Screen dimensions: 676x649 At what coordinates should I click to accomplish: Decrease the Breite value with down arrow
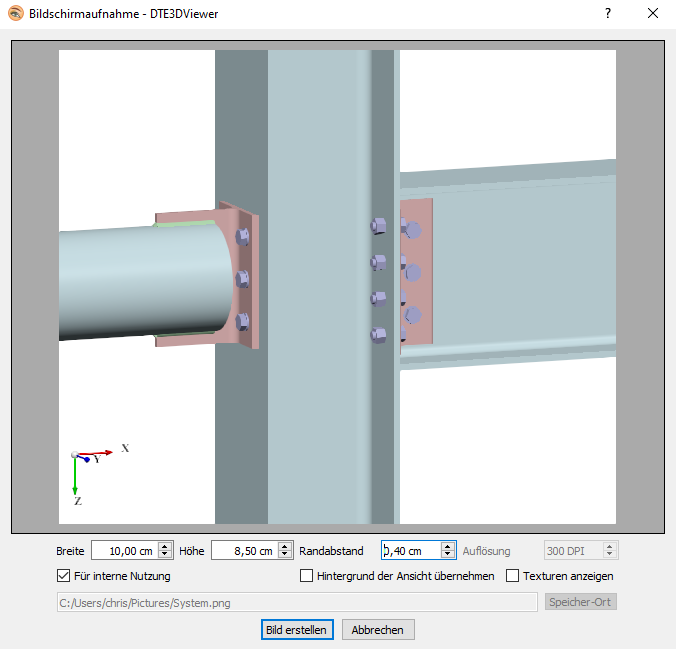165,555
